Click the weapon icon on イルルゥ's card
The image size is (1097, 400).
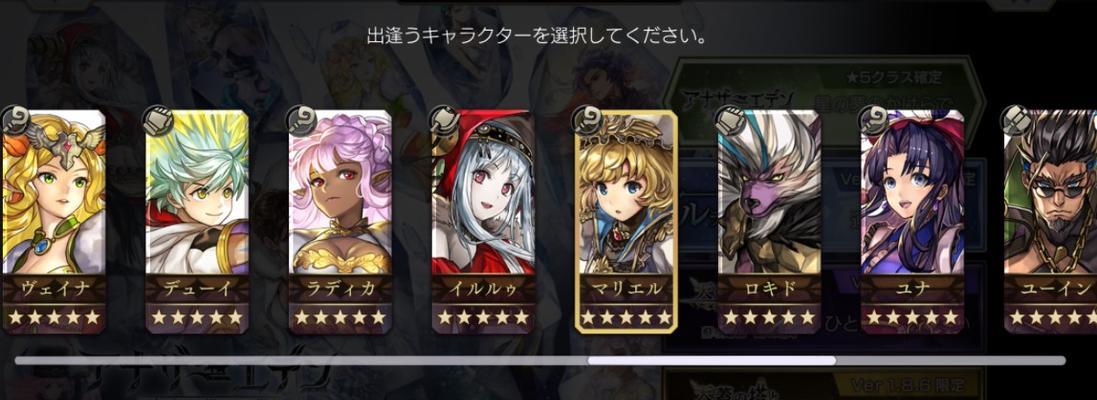(x=444, y=120)
